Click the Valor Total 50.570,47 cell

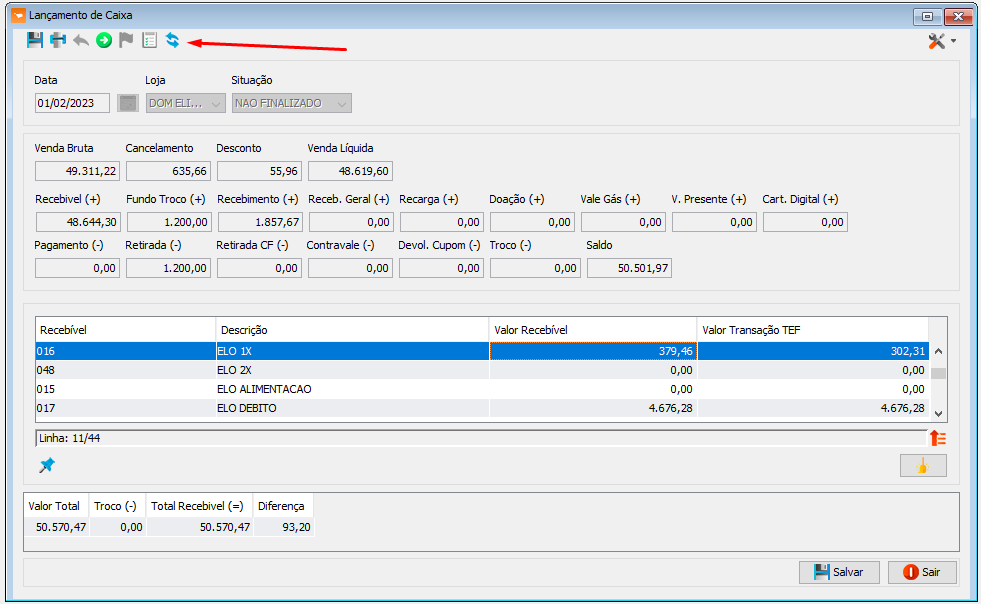[x=58, y=527]
